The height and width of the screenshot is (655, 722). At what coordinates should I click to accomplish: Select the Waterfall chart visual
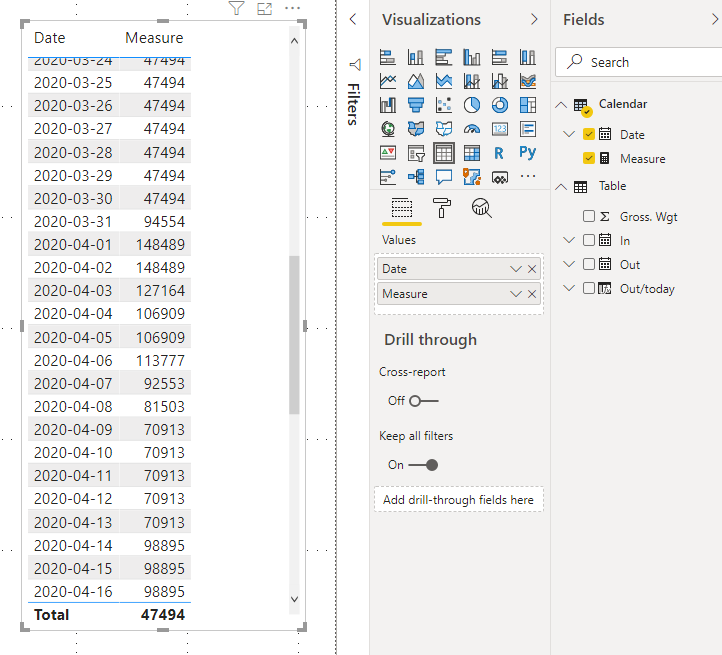pyautogui.click(x=388, y=105)
